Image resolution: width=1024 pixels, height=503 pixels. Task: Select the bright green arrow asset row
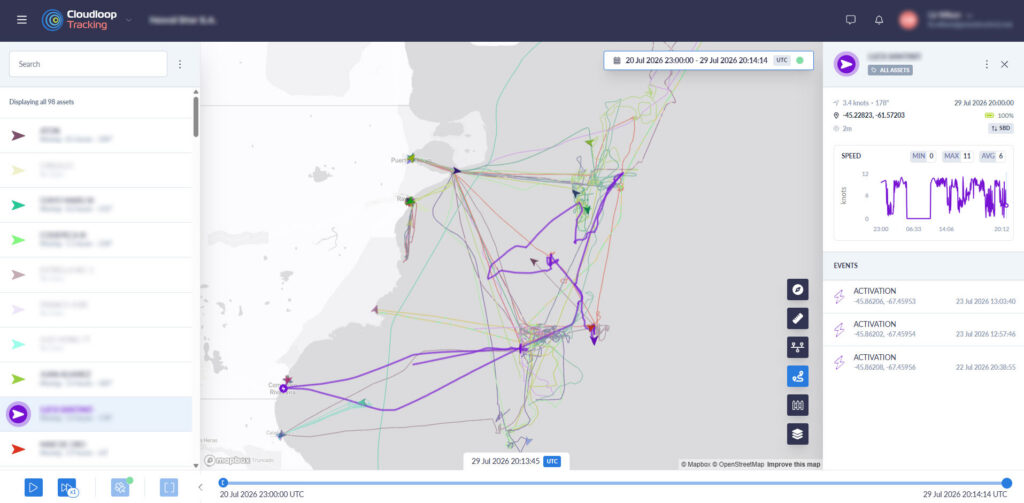point(96,240)
